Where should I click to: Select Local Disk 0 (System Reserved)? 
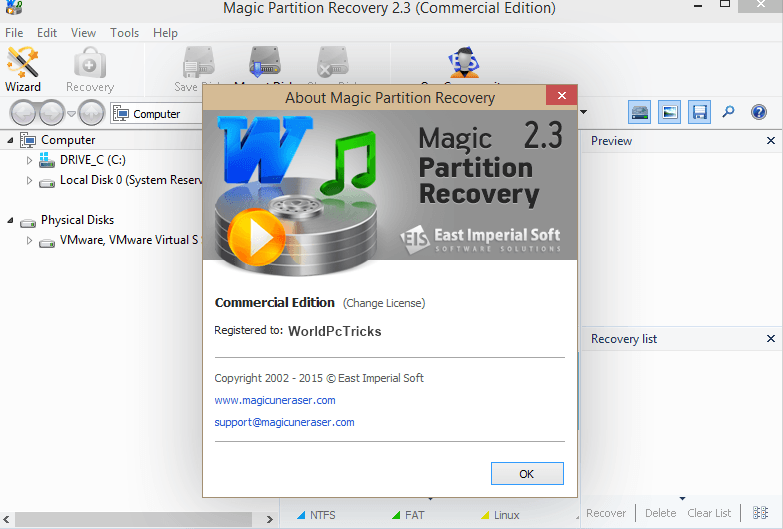(131, 180)
